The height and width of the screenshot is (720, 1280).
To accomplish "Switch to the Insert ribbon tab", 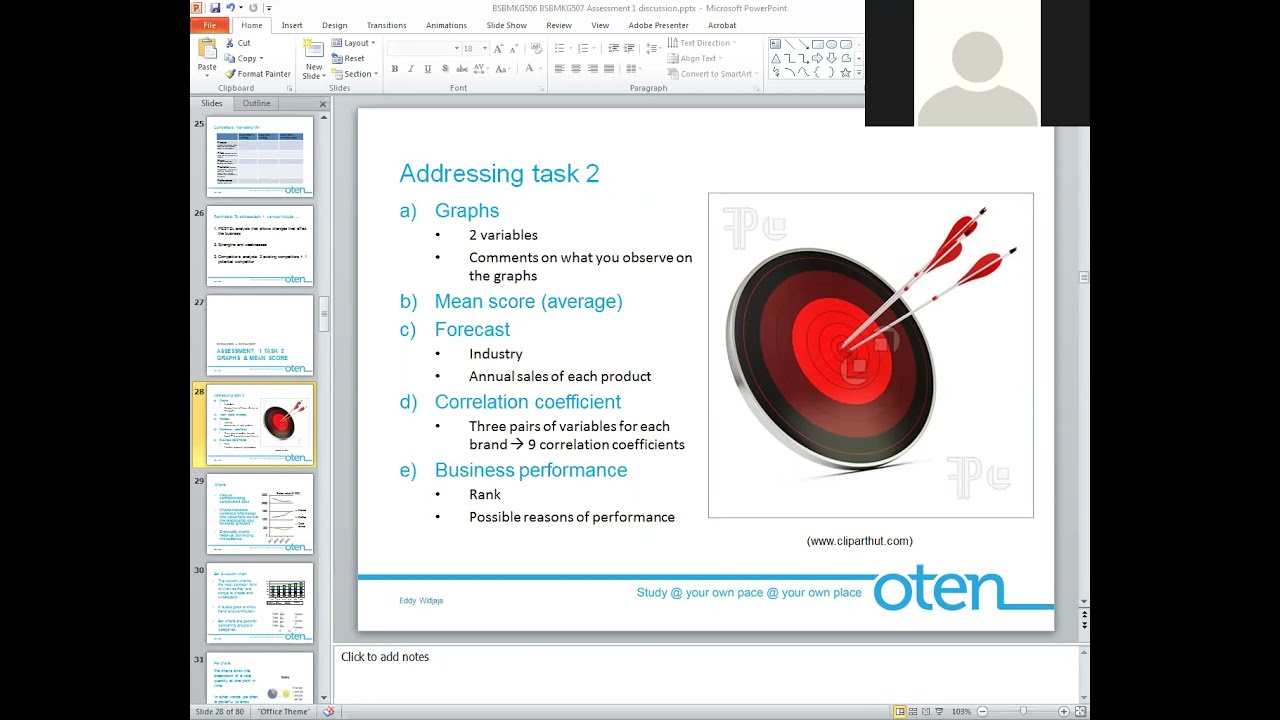I will tap(292, 25).
